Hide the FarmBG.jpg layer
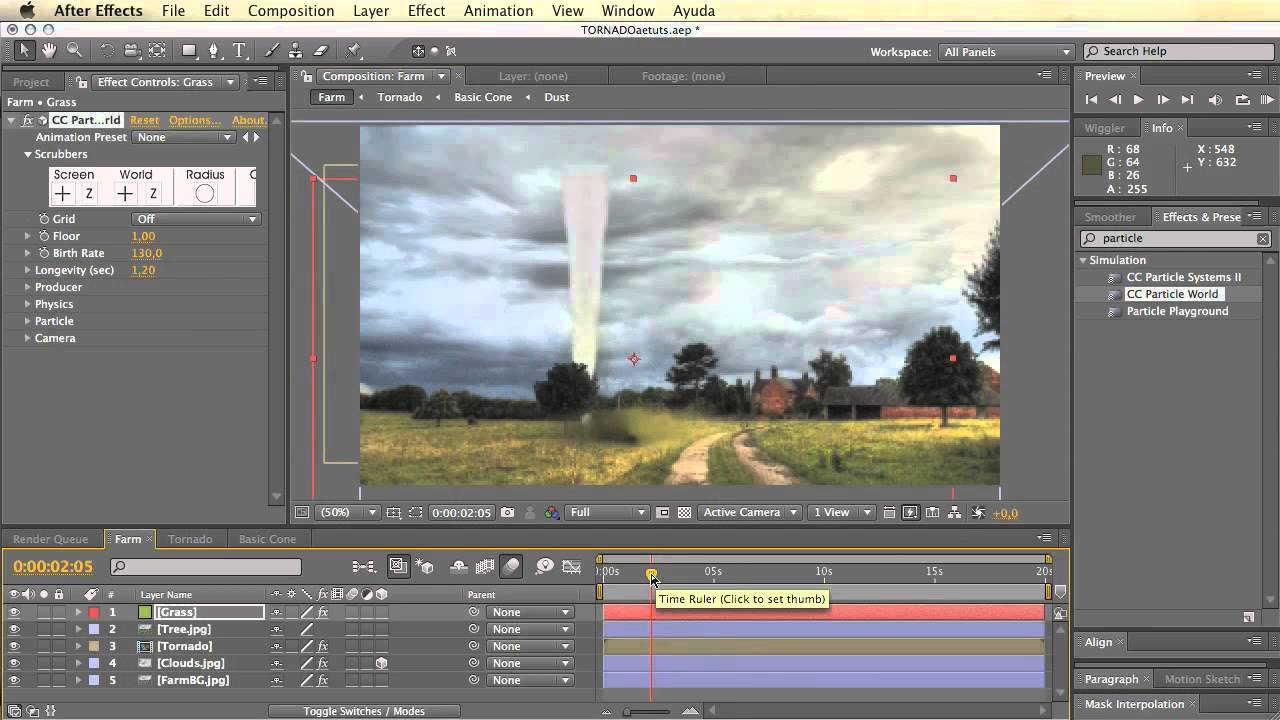Viewport: 1280px width, 720px height. coord(14,680)
